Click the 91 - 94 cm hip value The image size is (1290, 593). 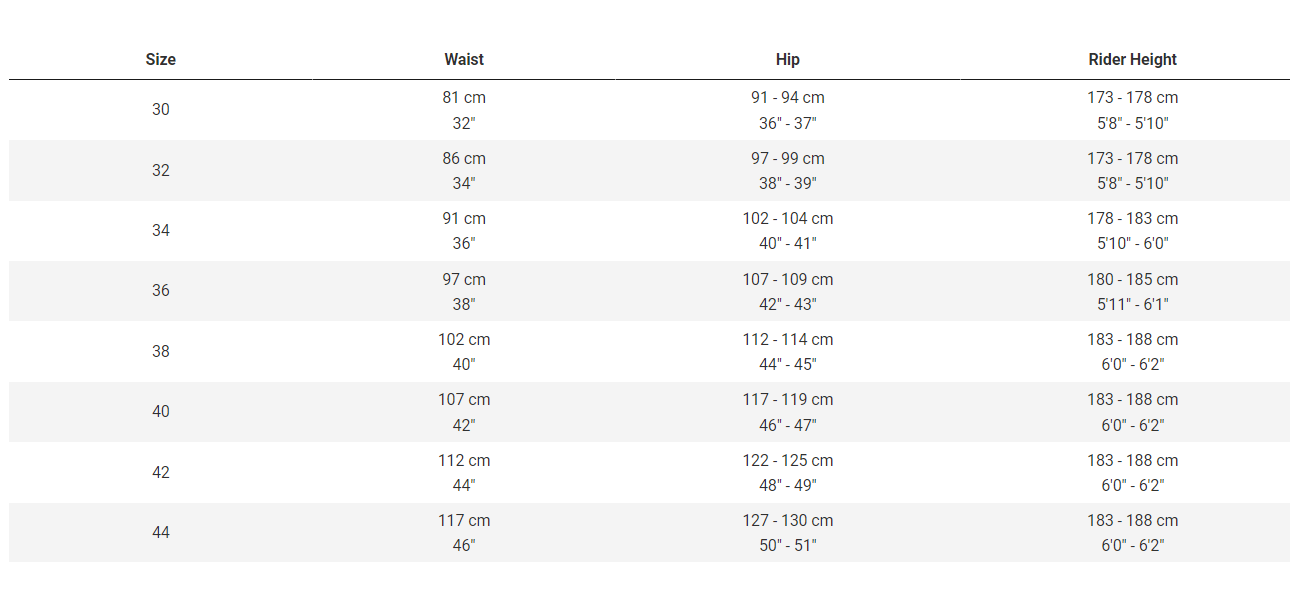tap(788, 98)
